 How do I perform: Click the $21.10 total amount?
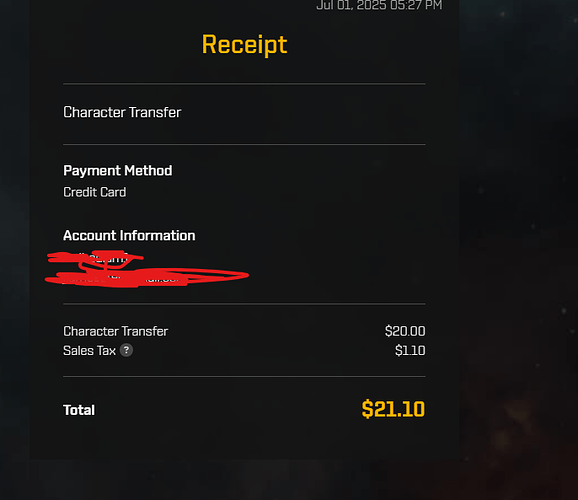(393, 409)
